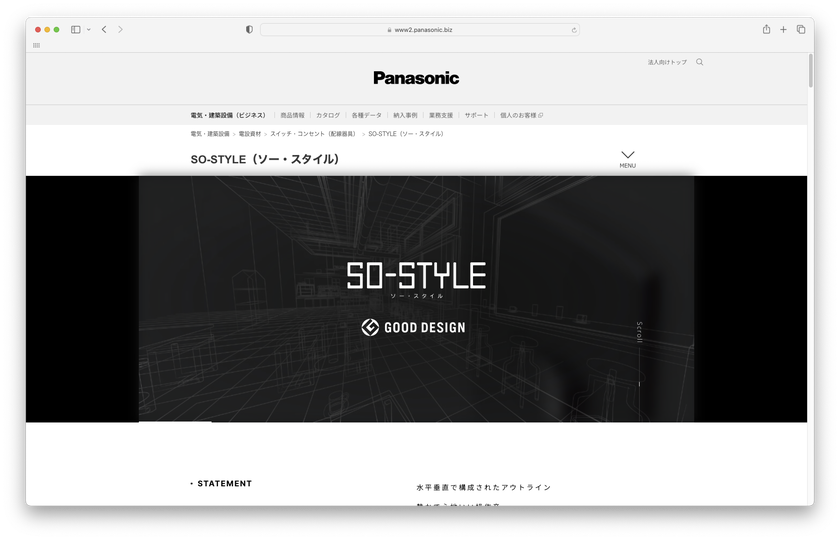Open the 業務支援 menu item

(x=441, y=115)
